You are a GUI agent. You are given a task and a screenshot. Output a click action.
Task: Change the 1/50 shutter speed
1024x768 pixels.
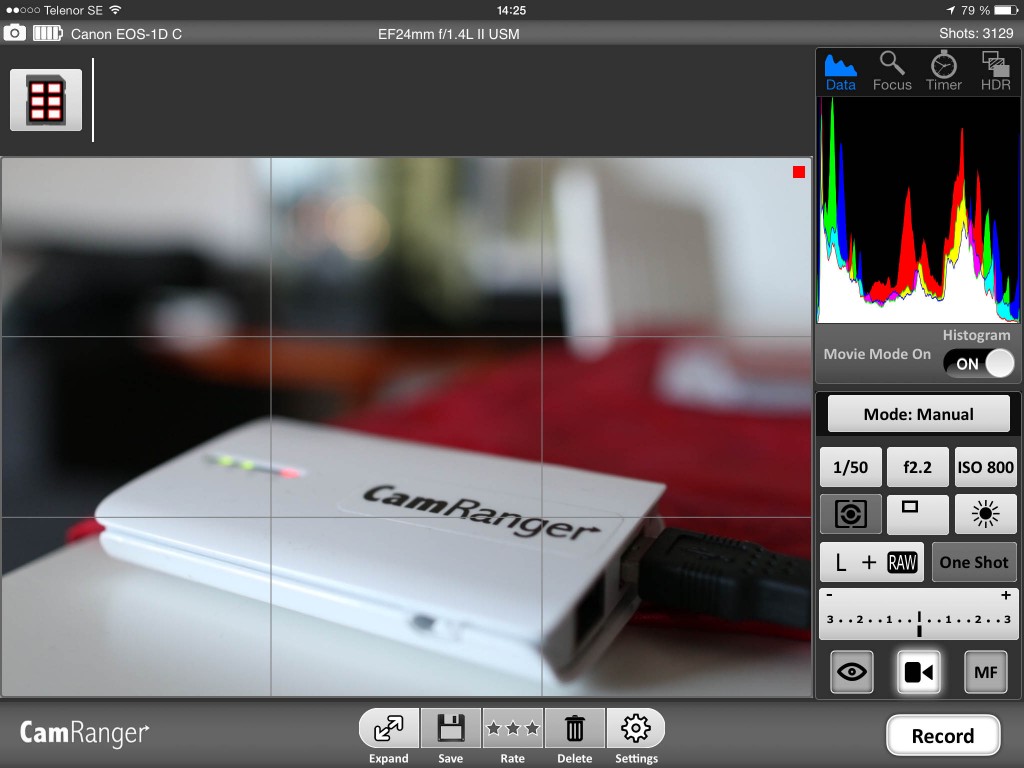[850, 467]
